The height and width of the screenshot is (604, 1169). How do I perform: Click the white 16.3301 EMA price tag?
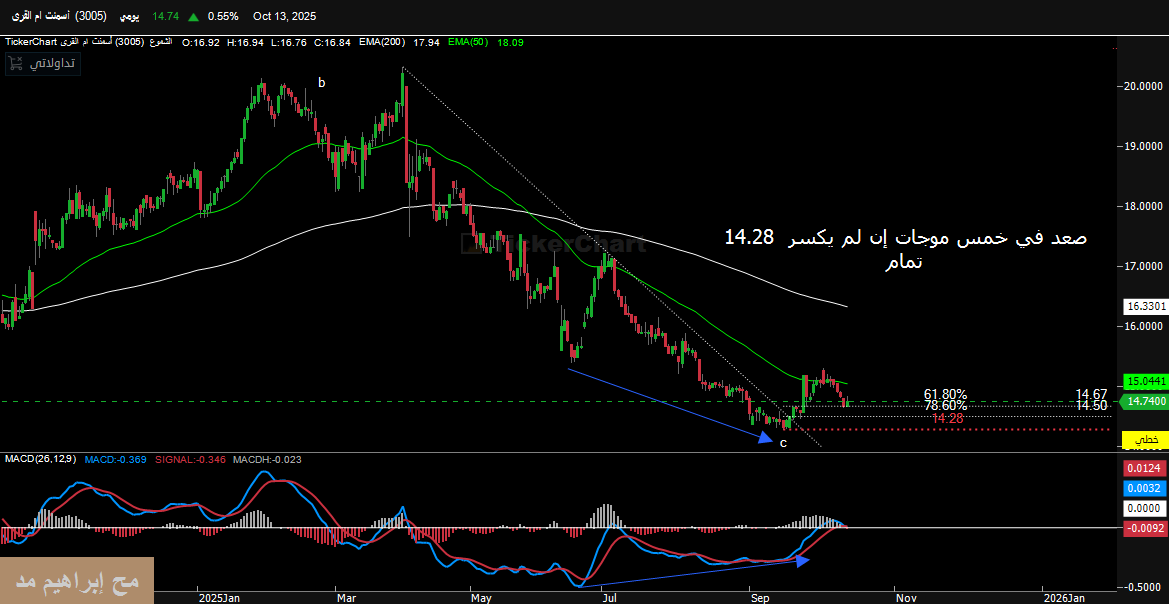pos(1142,306)
